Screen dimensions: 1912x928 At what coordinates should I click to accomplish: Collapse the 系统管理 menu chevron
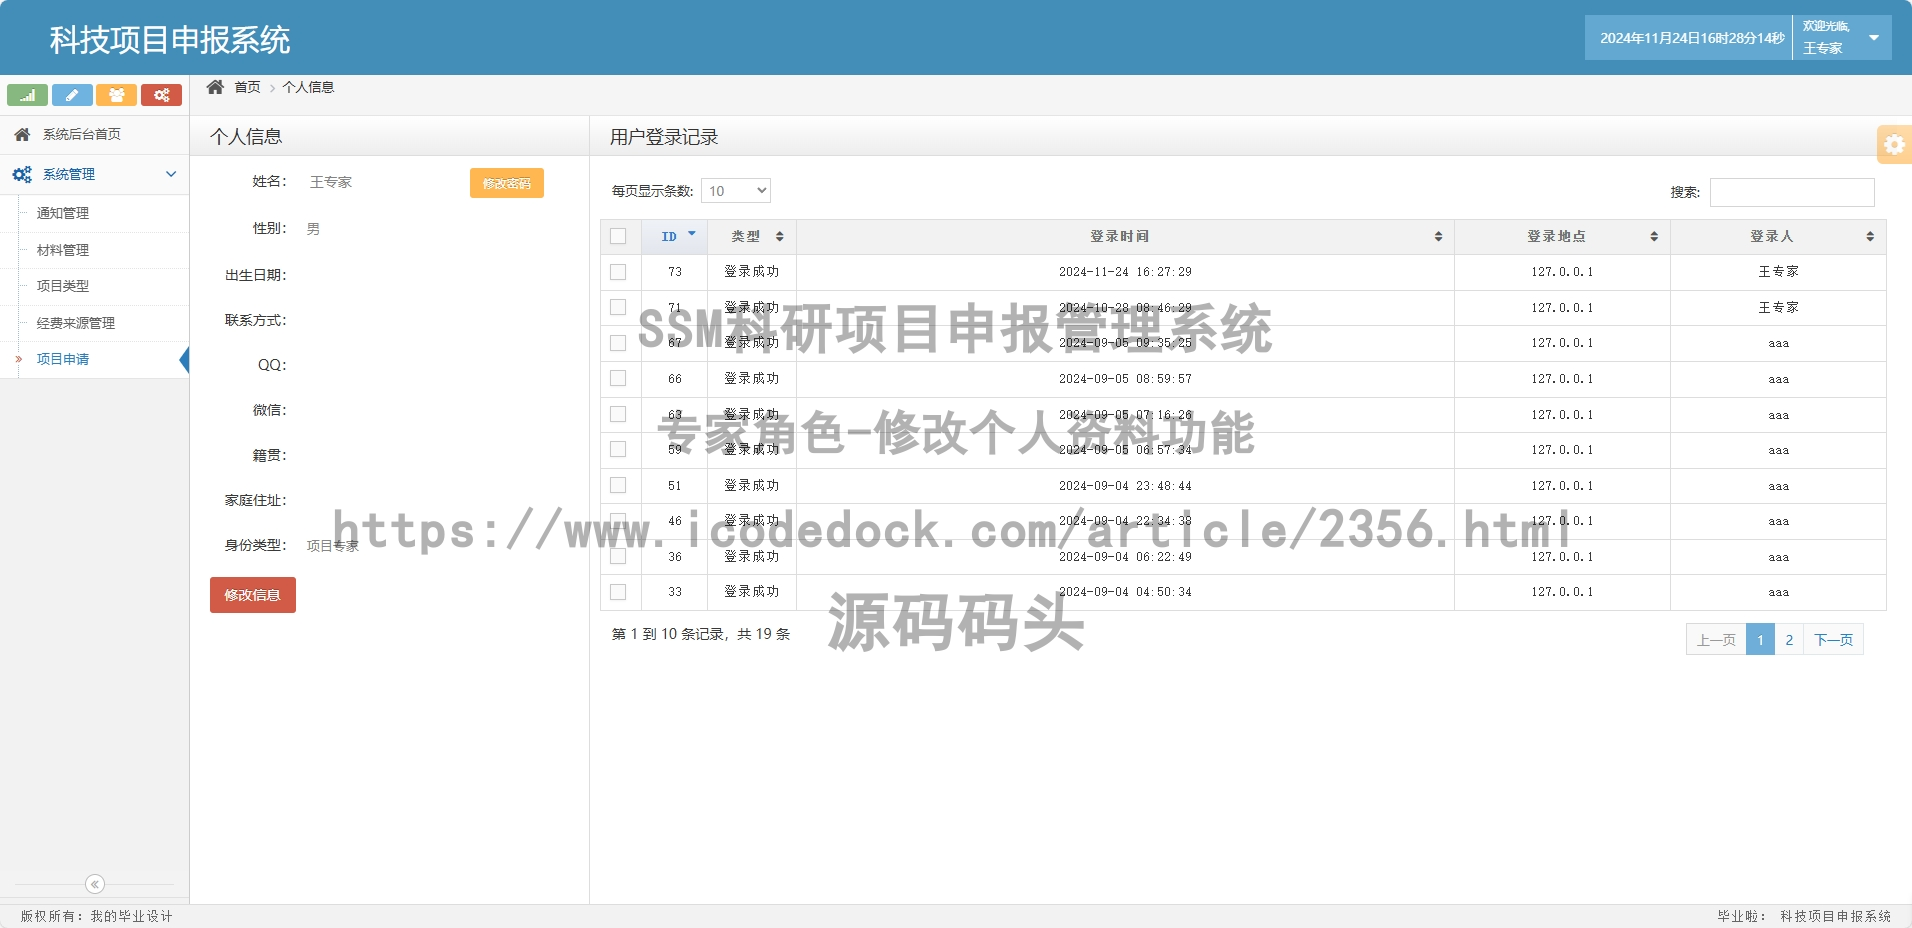(171, 174)
